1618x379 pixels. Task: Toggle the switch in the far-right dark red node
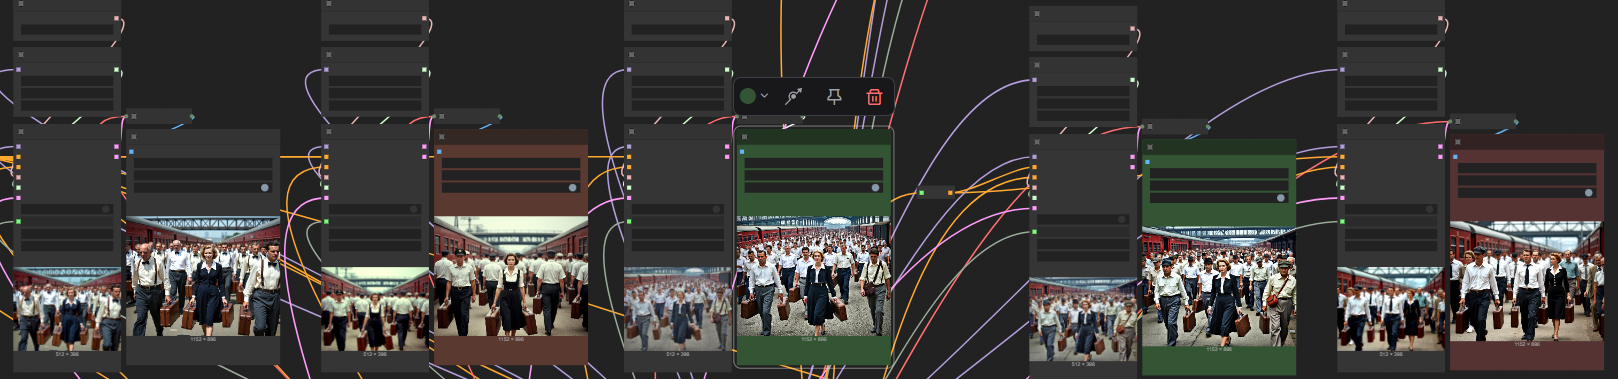(x=1588, y=192)
